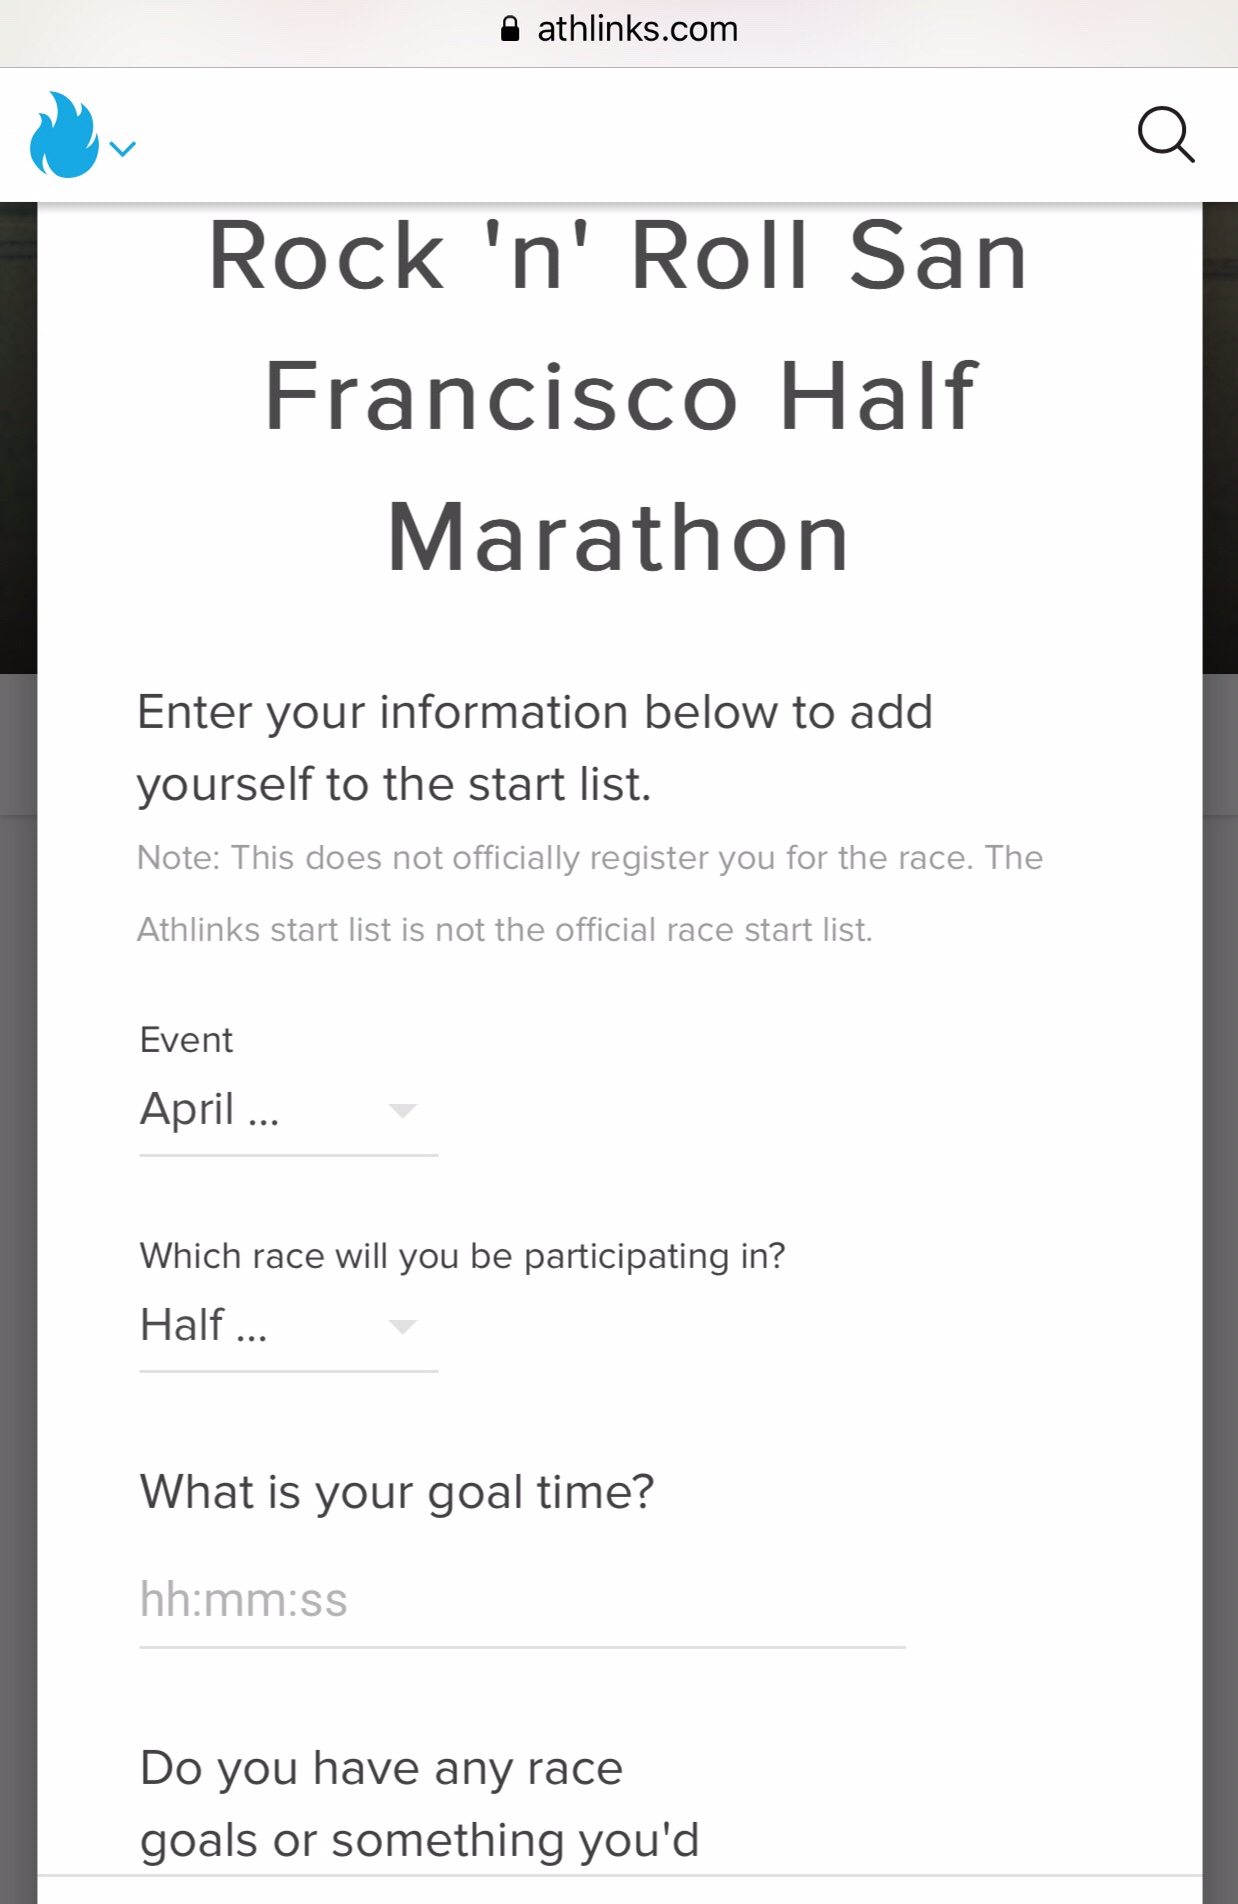Click the 'Event' field label

pyautogui.click(x=187, y=1040)
